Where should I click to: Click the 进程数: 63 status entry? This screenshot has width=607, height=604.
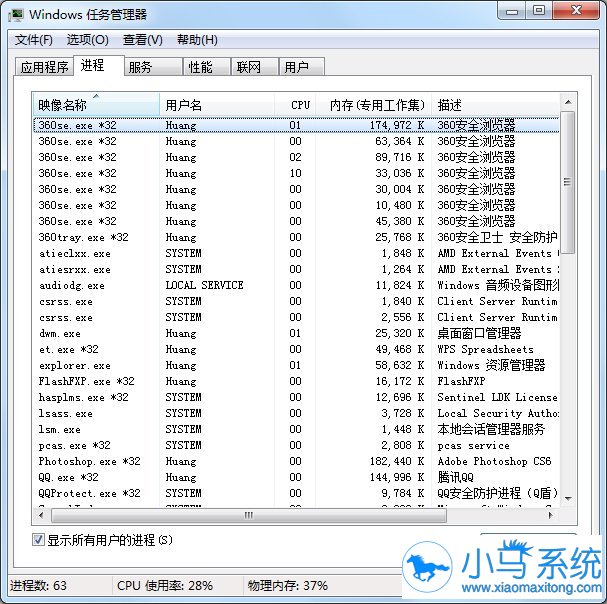point(38,585)
